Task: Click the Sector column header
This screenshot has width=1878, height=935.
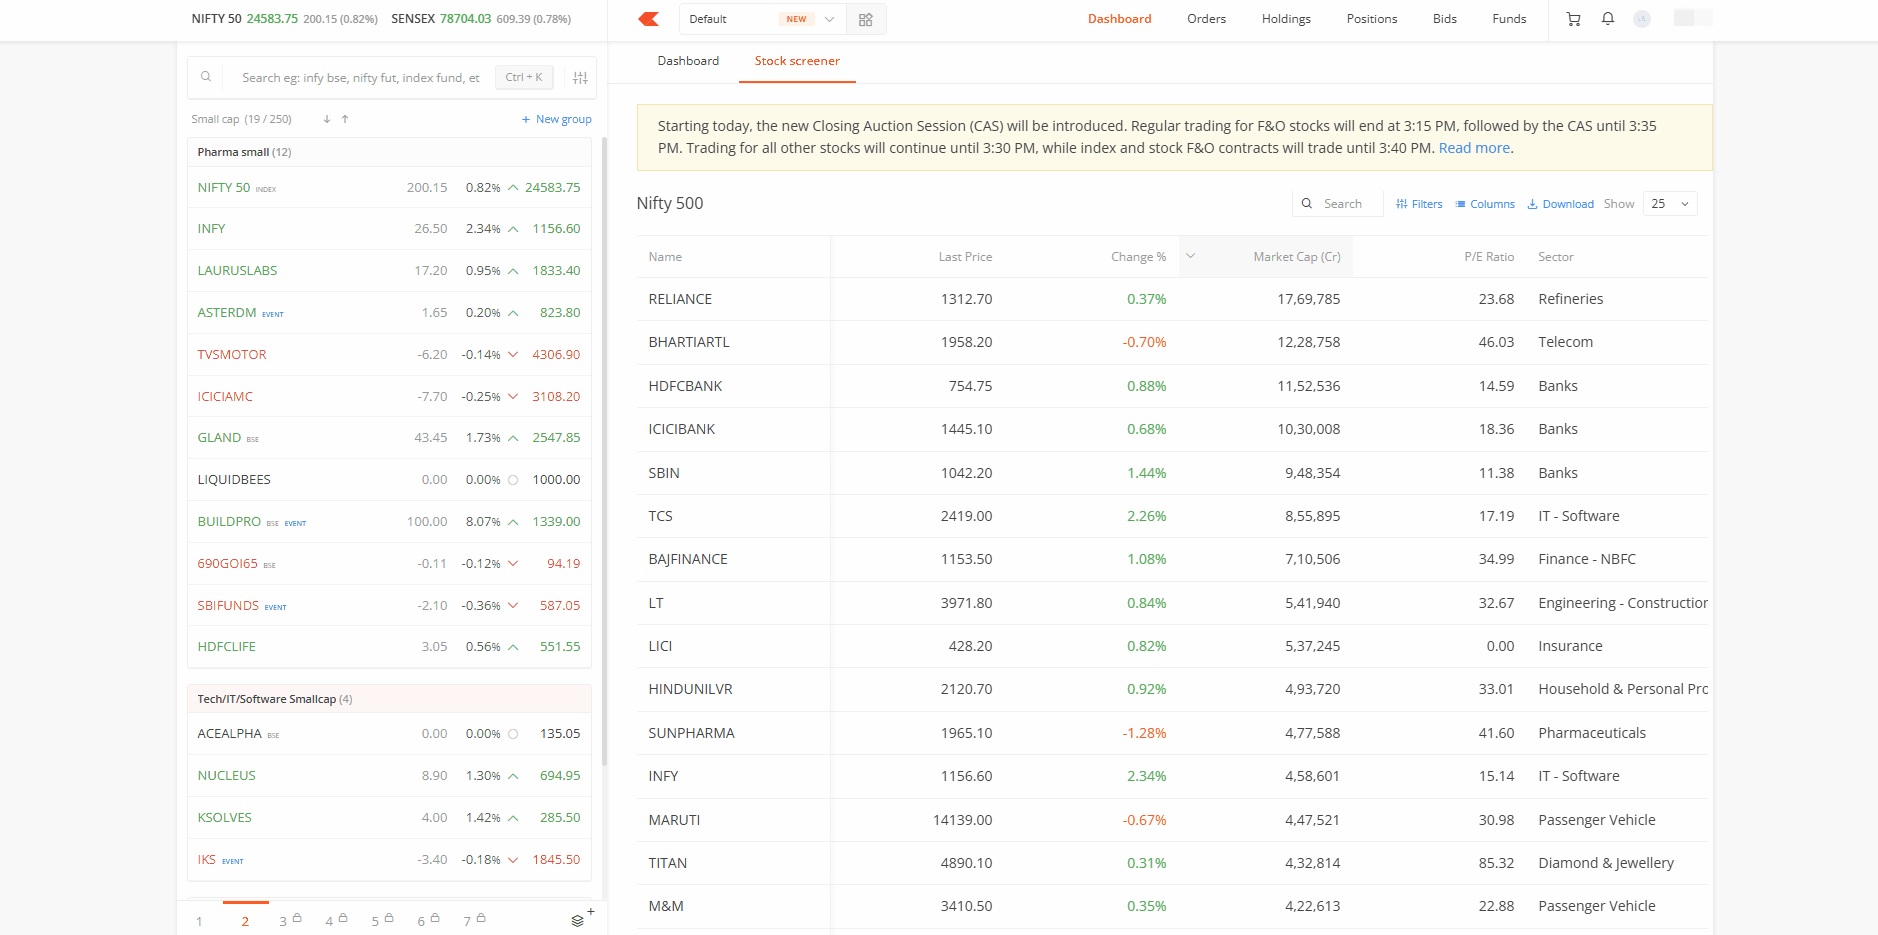Action: 1555,257
